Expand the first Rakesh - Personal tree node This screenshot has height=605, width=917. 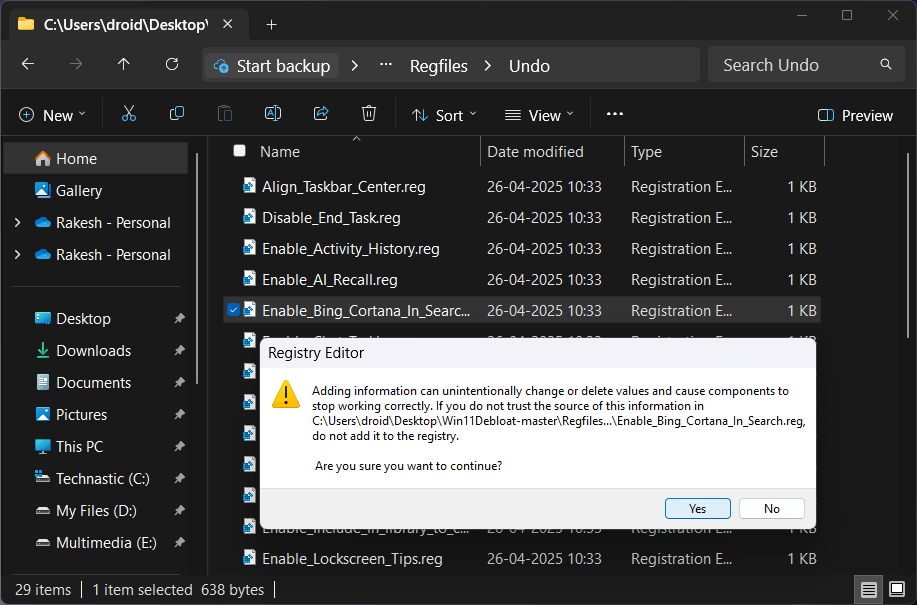click(x=18, y=223)
